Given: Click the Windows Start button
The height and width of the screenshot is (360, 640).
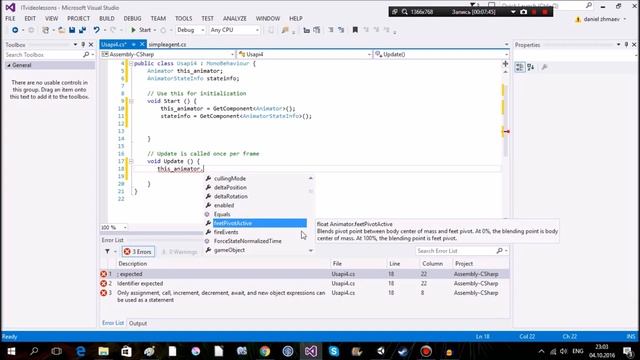Looking at the screenshot, I should coord(11,351).
